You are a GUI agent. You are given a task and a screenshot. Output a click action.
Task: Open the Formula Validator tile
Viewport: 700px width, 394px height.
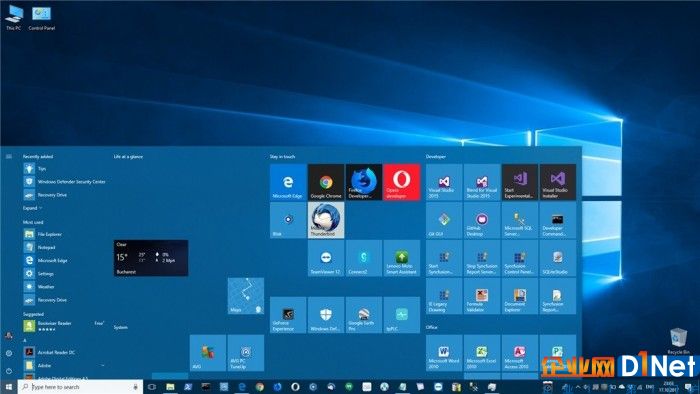(x=482, y=296)
